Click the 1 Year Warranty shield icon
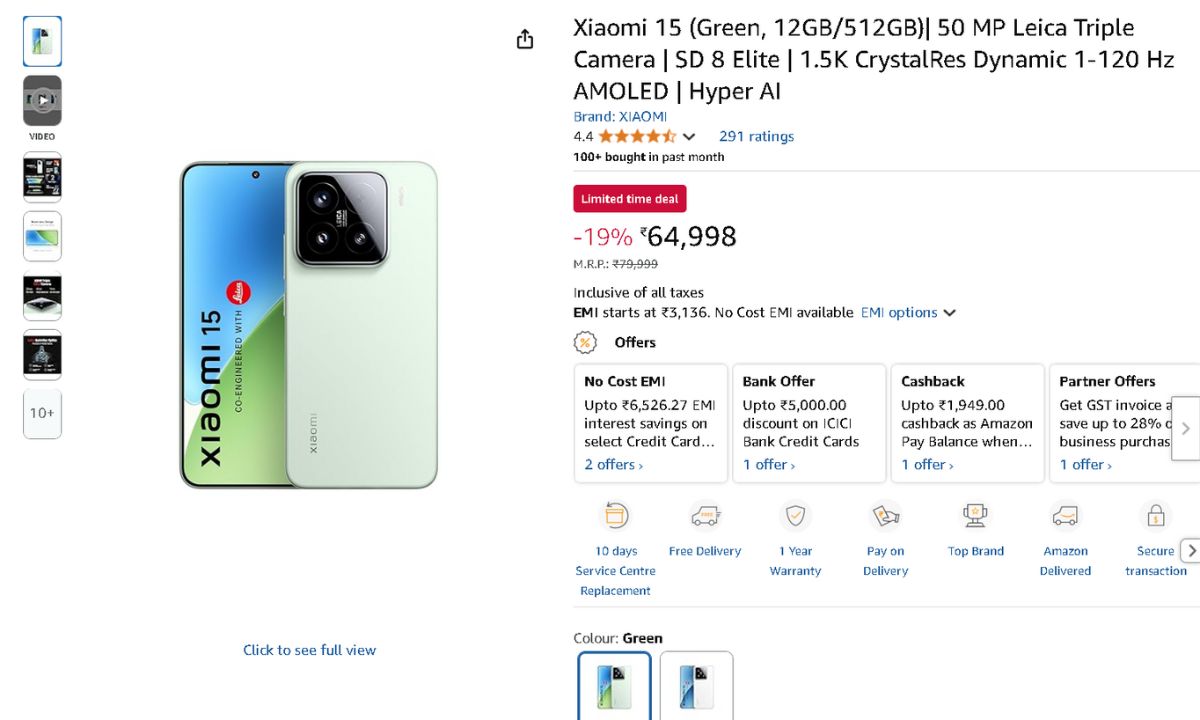This screenshot has height=720, width=1200. 795,515
